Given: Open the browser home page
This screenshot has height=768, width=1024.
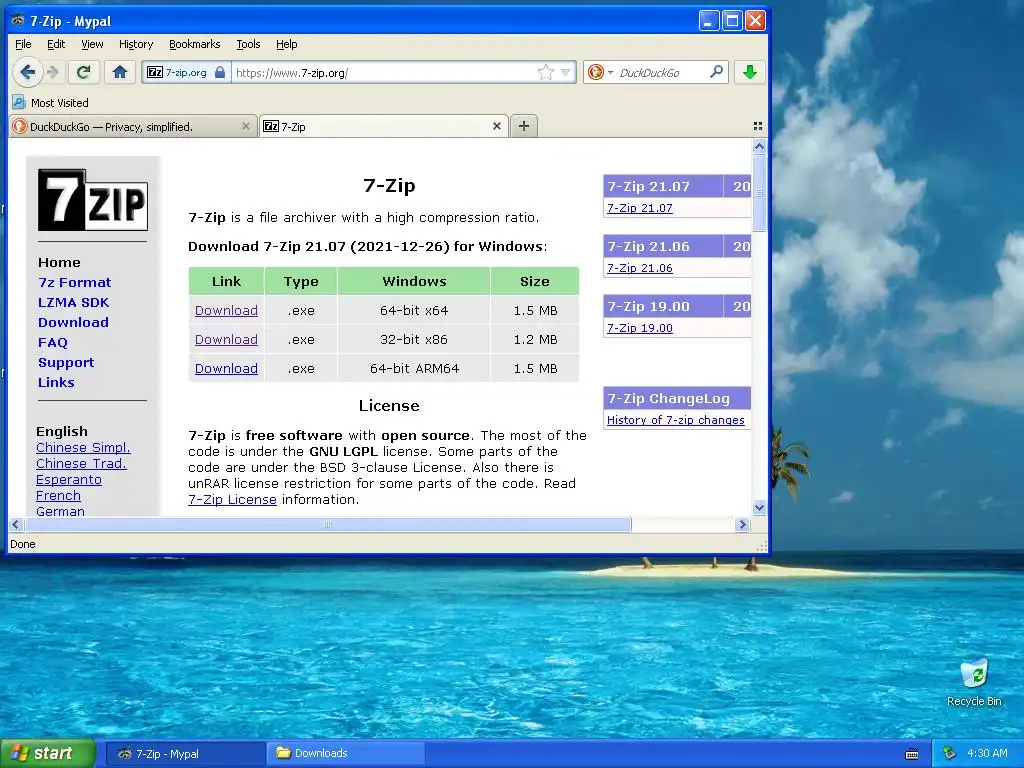Looking at the screenshot, I should [x=120, y=72].
